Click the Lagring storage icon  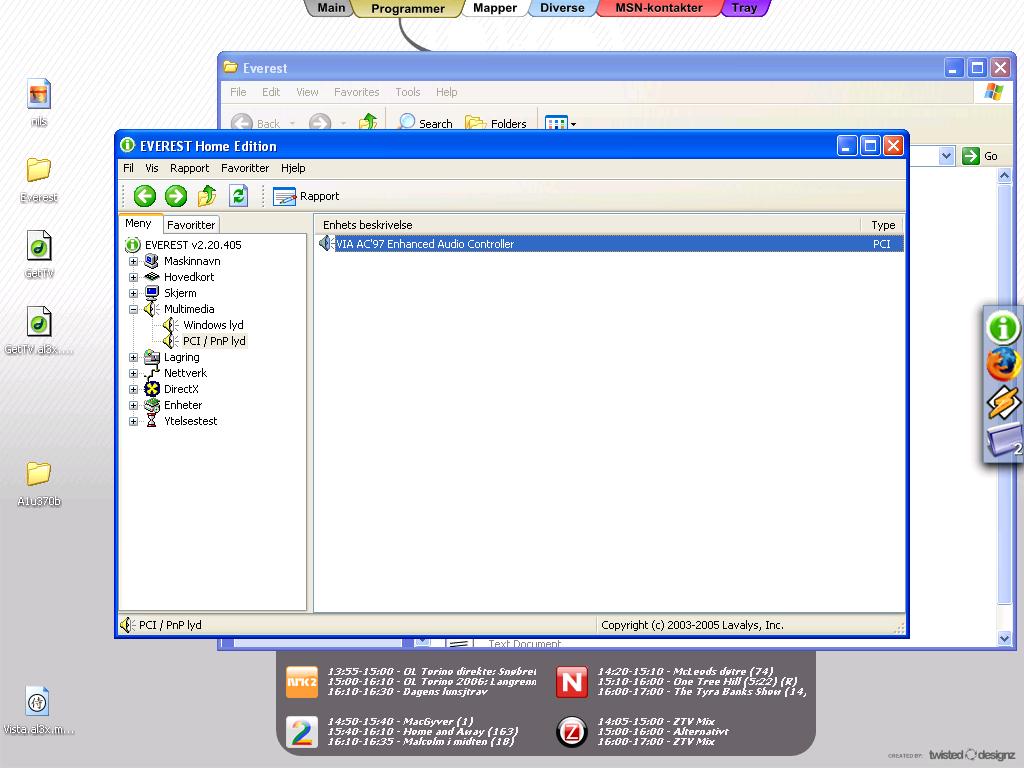(x=152, y=357)
